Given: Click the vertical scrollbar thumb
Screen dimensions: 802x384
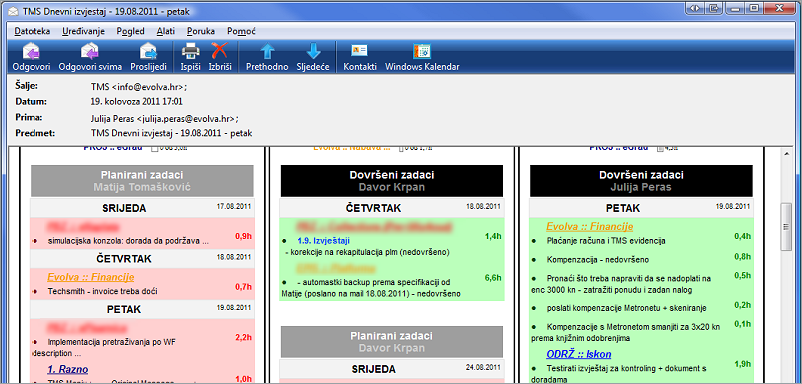Looking at the screenshot, I should pyautogui.click(x=787, y=228).
